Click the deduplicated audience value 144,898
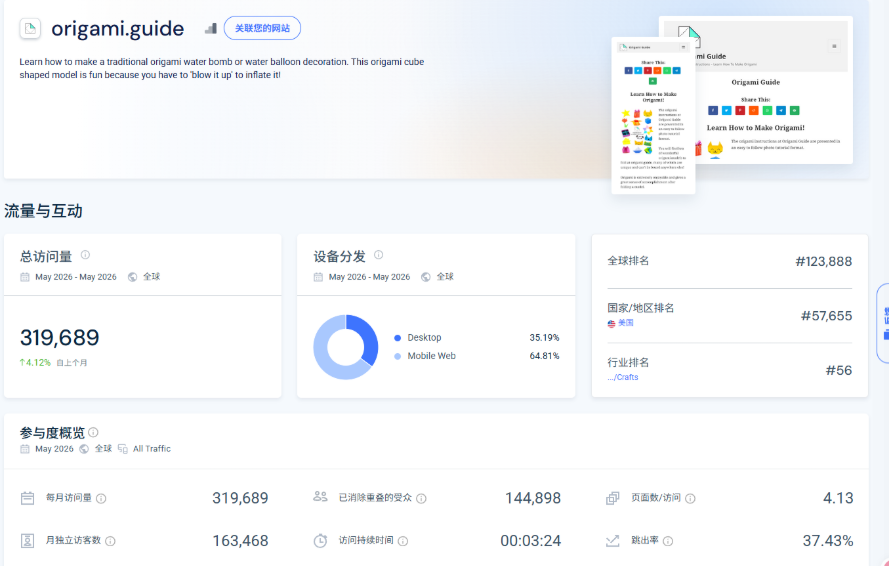Image resolution: width=889 pixels, height=566 pixels. click(533, 498)
